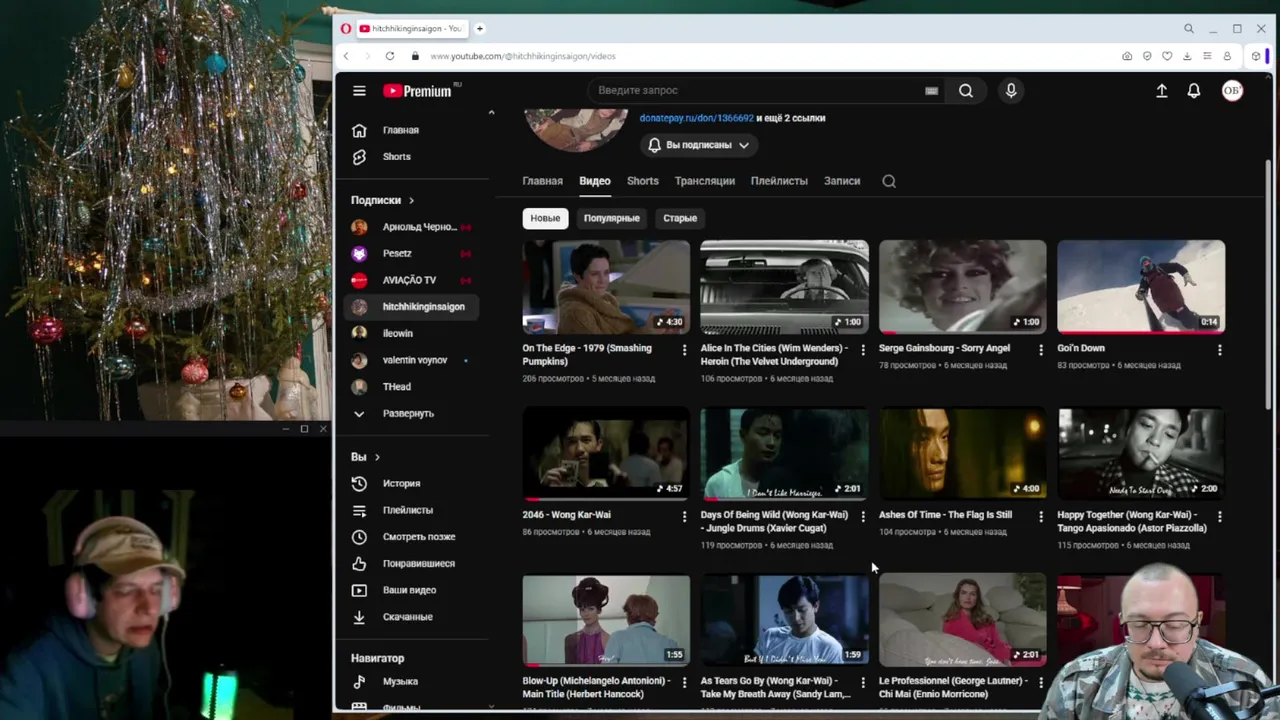Play the Blow-Up video thumbnail
Image resolution: width=1280 pixels, height=720 pixels.
click(606, 620)
